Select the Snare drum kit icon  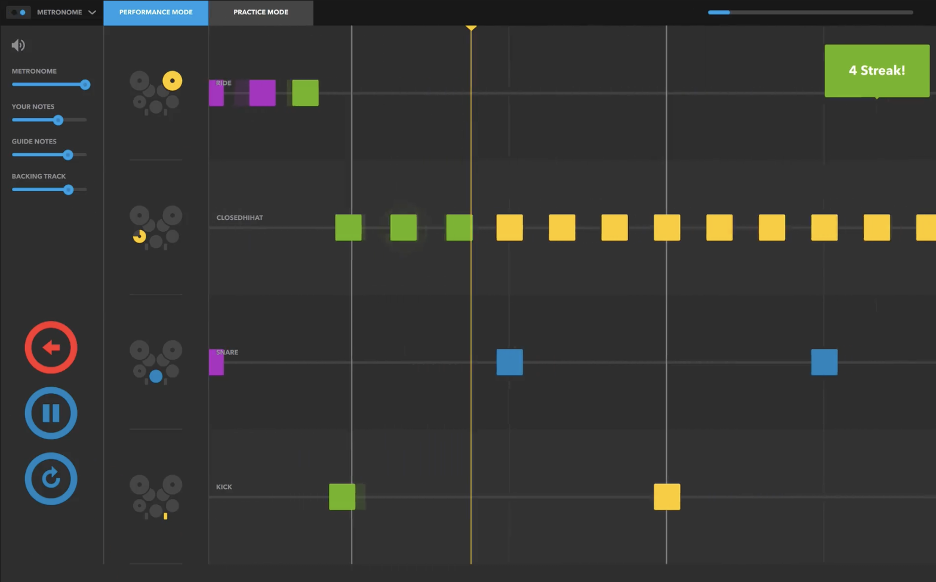(156, 362)
